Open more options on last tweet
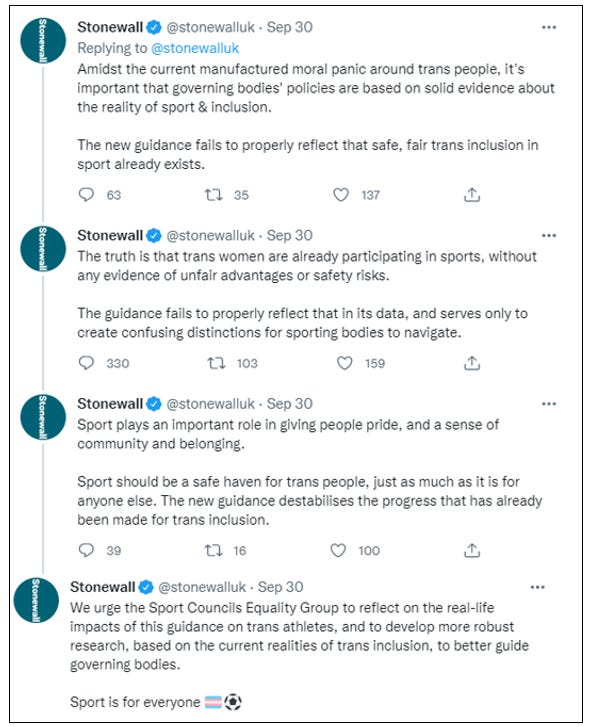The image size is (589, 727). point(537,587)
